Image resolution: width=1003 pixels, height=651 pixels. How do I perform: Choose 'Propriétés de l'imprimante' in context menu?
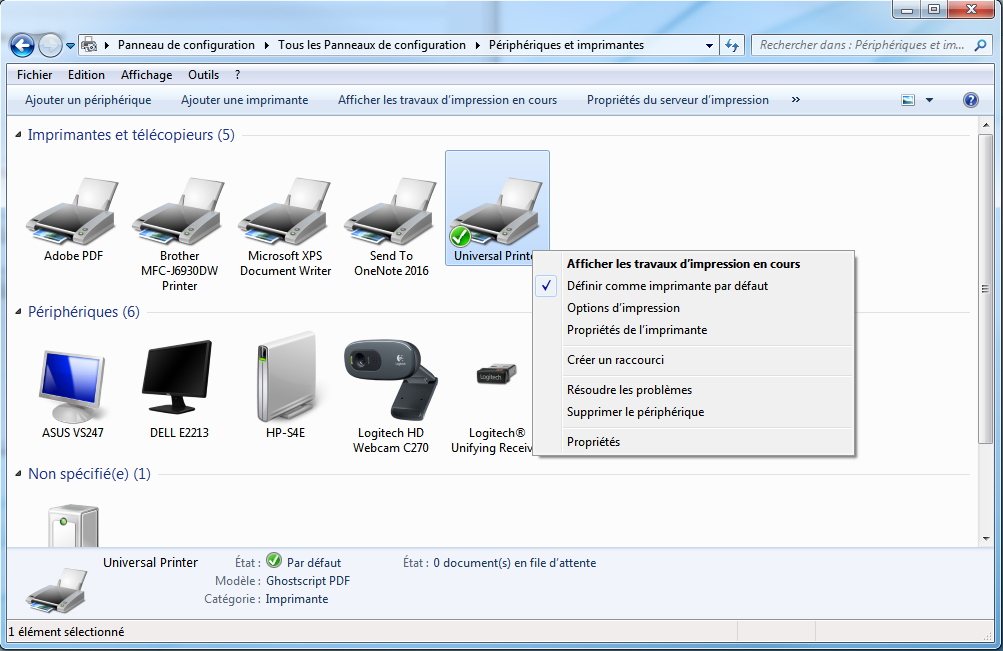tap(637, 330)
